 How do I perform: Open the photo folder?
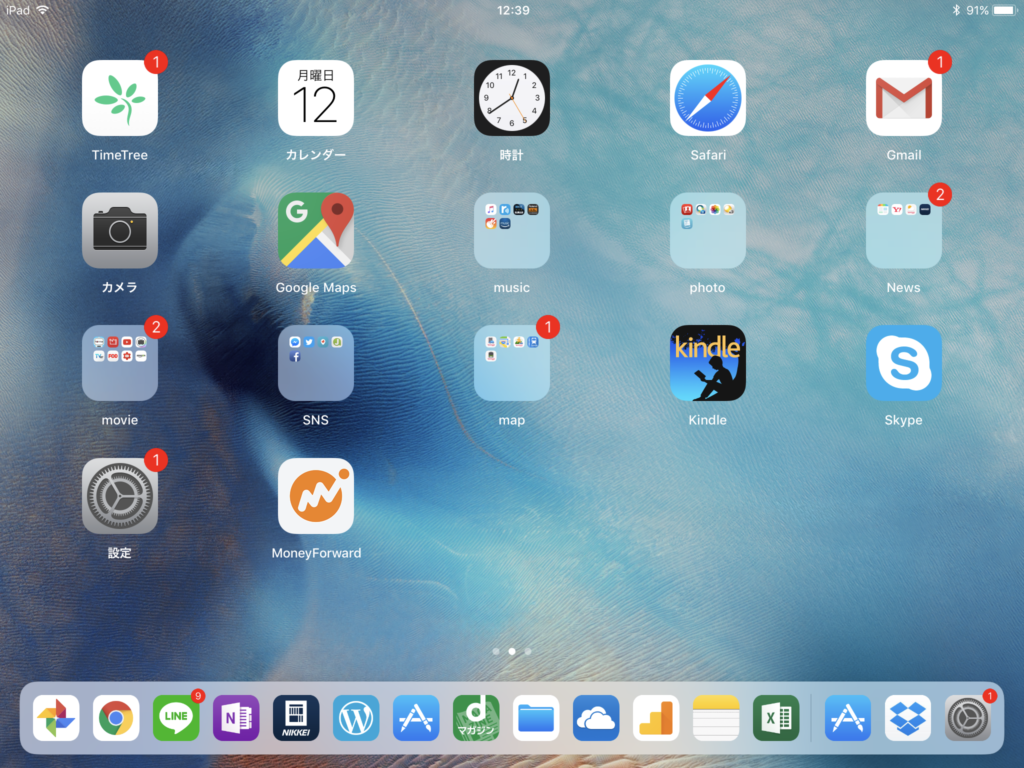click(707, 231)
